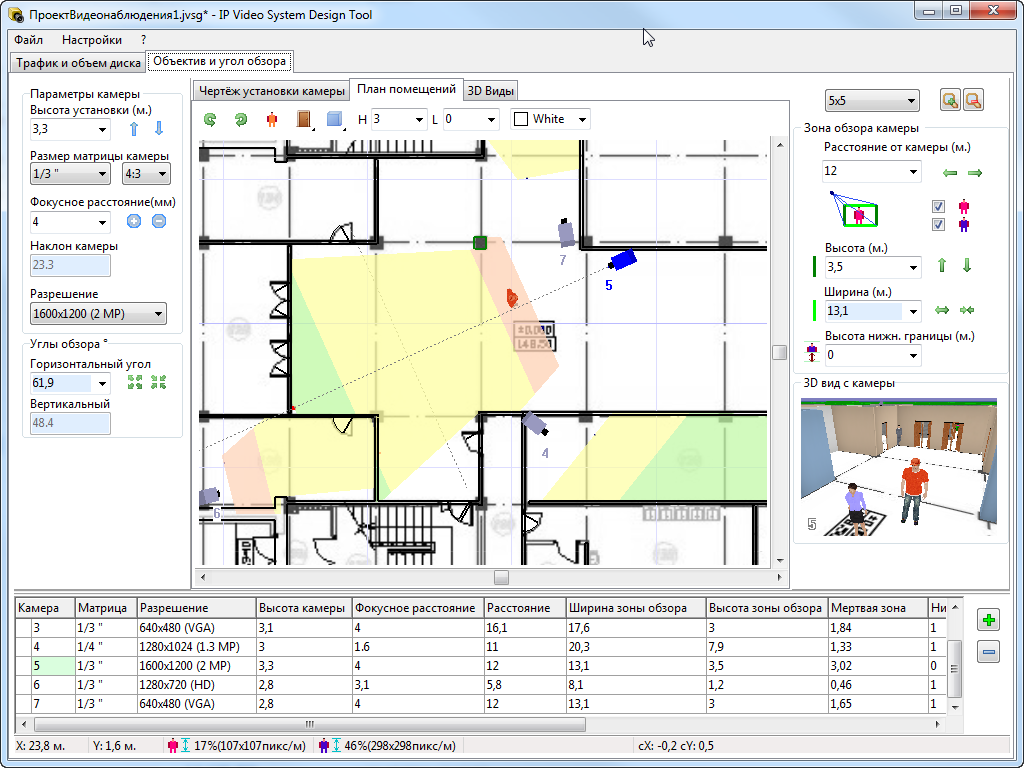
Task: Click the blue 3D box toolbar icon
Action: [x=335, y=119]
